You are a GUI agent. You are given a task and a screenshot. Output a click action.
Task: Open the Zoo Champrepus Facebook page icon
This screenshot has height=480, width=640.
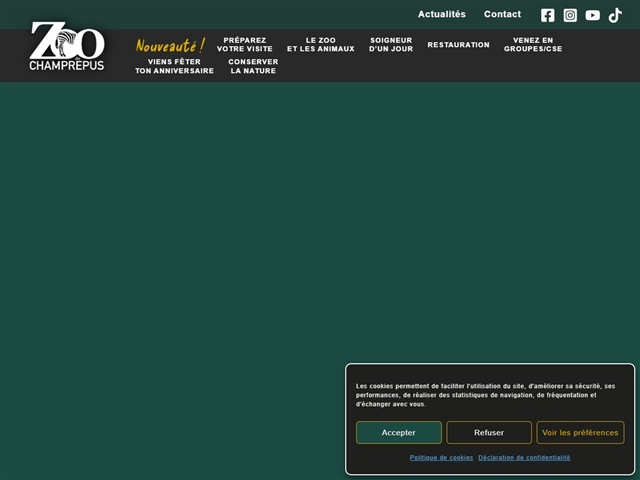coord(547,15)
